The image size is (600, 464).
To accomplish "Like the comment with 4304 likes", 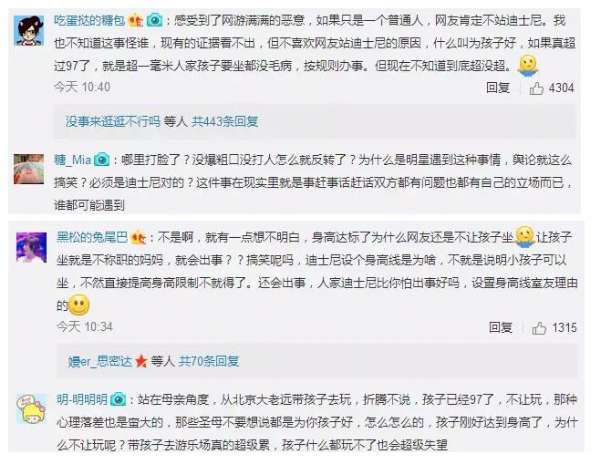I will (536, 88).
